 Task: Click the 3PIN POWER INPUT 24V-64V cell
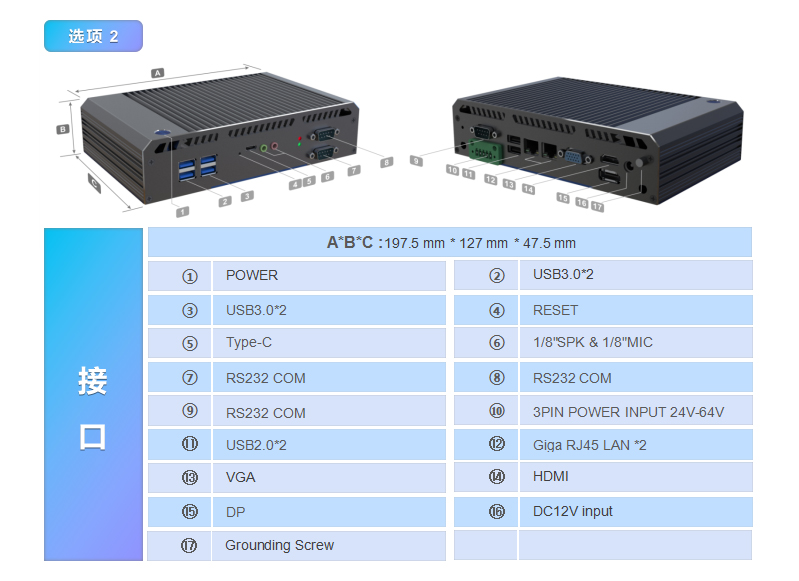click(636, 410)
